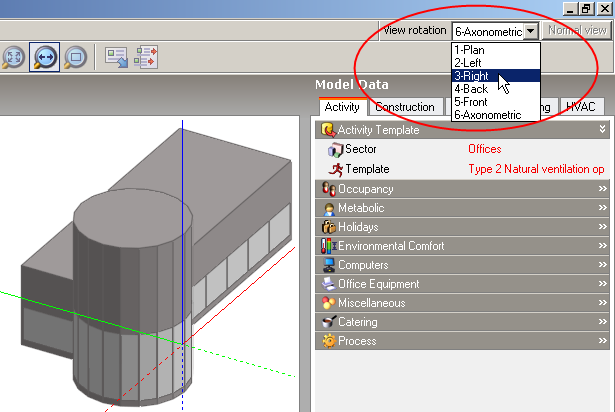The image size is (615, 412).
Task: Activate the zoom window magnifier tool
Action: [75, 56]
